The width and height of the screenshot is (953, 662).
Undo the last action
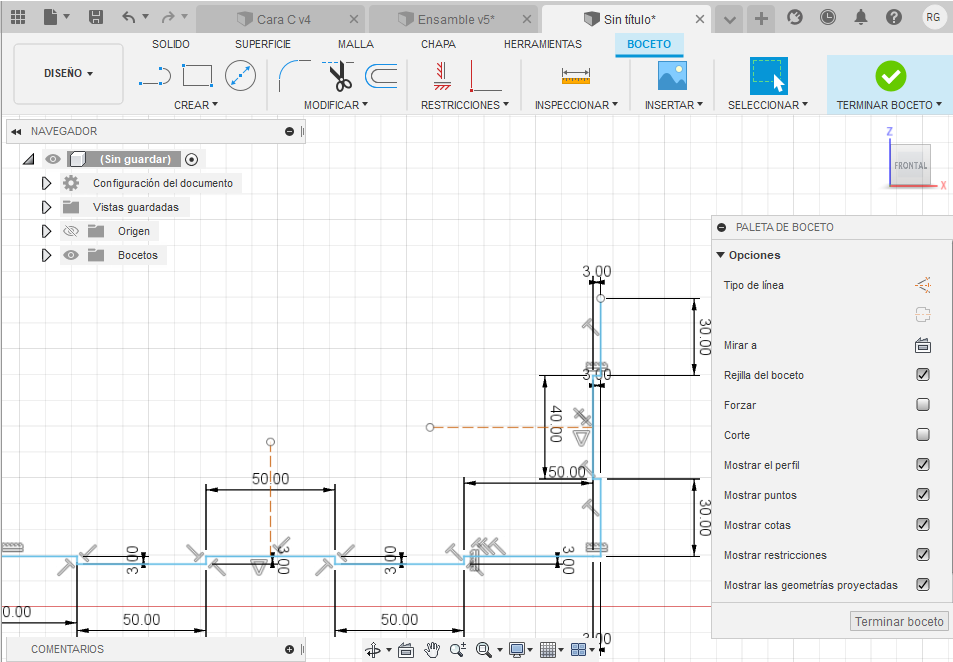coord(128,17)
